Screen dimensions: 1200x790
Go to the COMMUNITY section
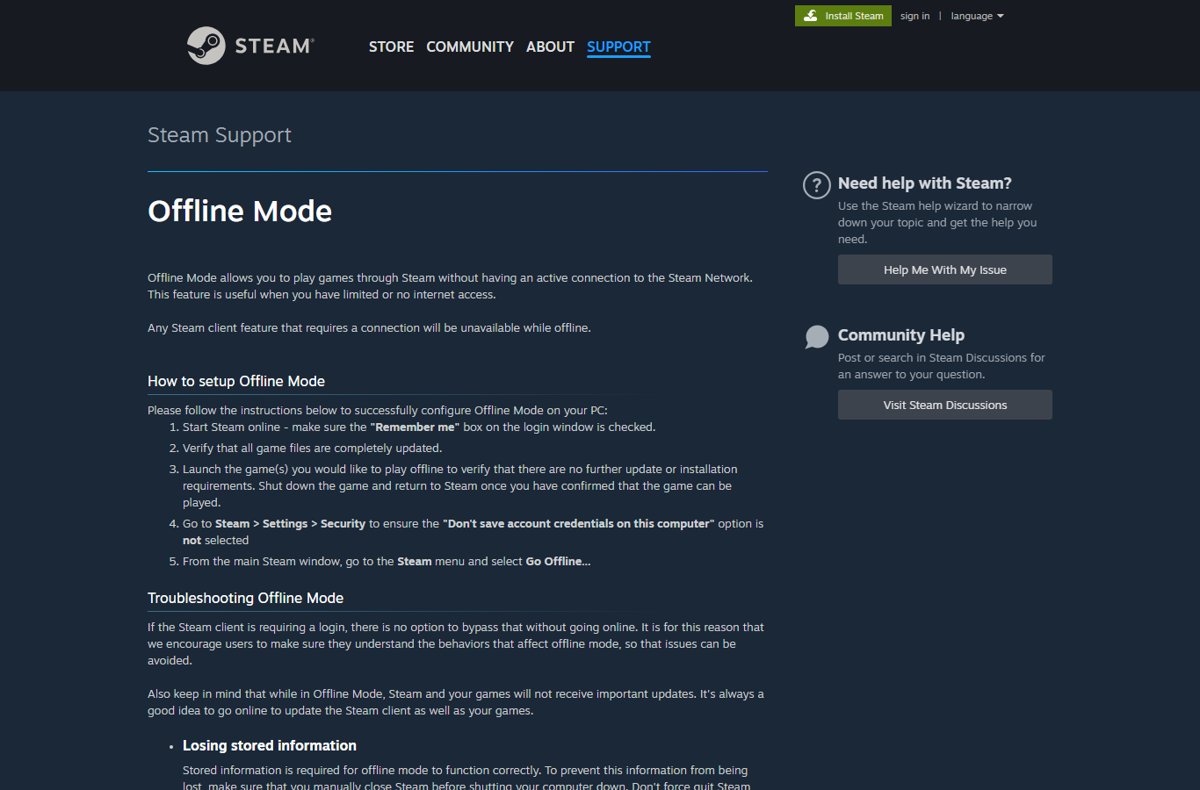pos(470,47)
